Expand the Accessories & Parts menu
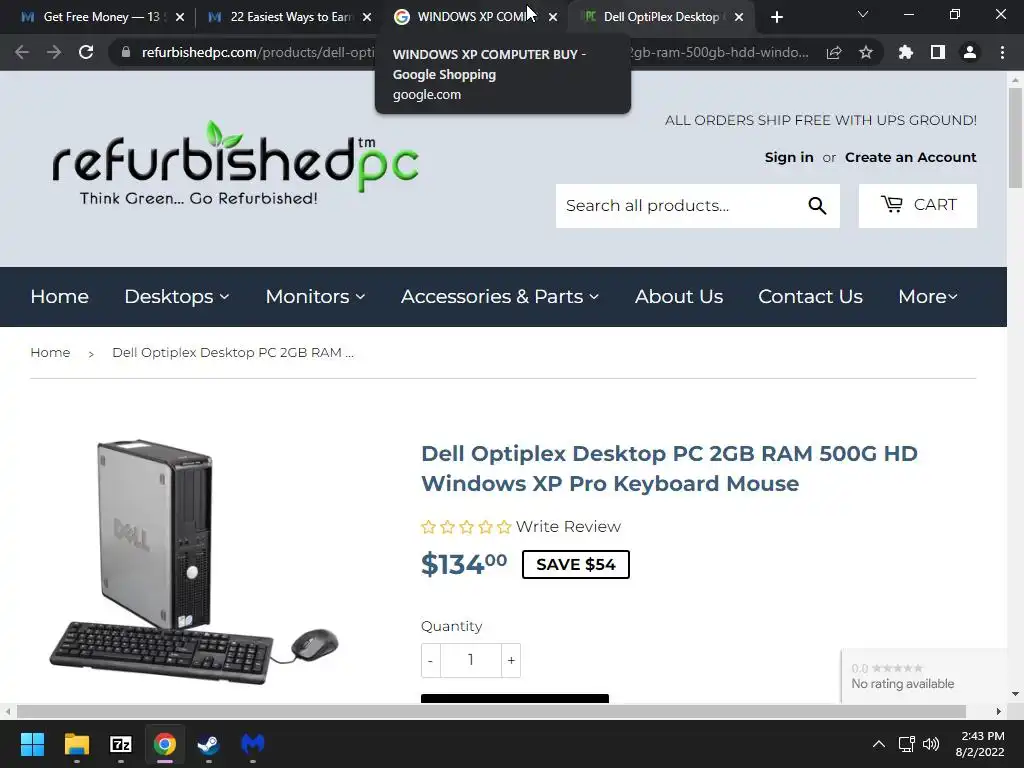 [500, 296]
